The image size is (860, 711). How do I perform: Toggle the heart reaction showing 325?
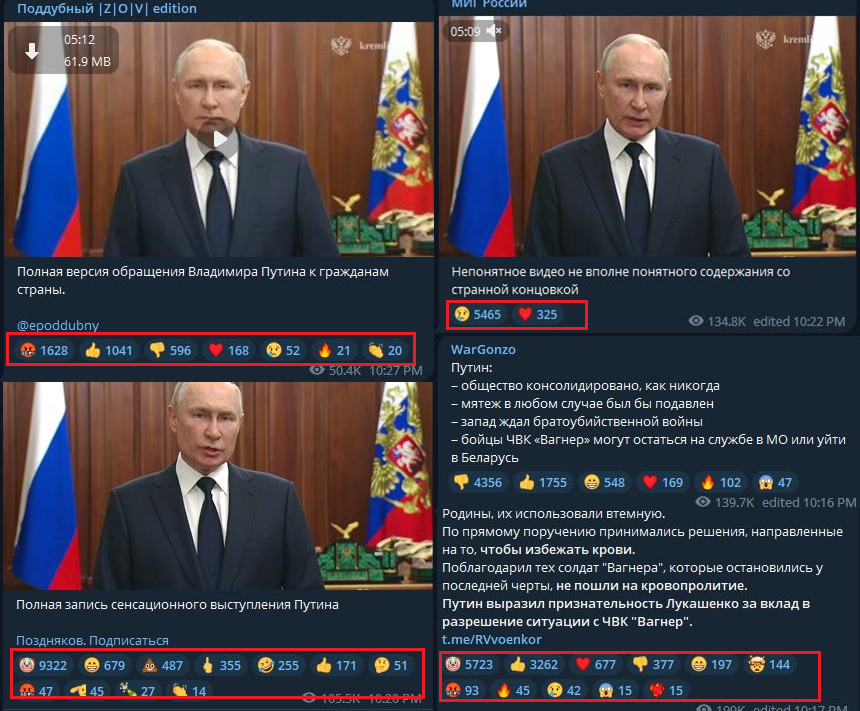(x=538, y=314)
